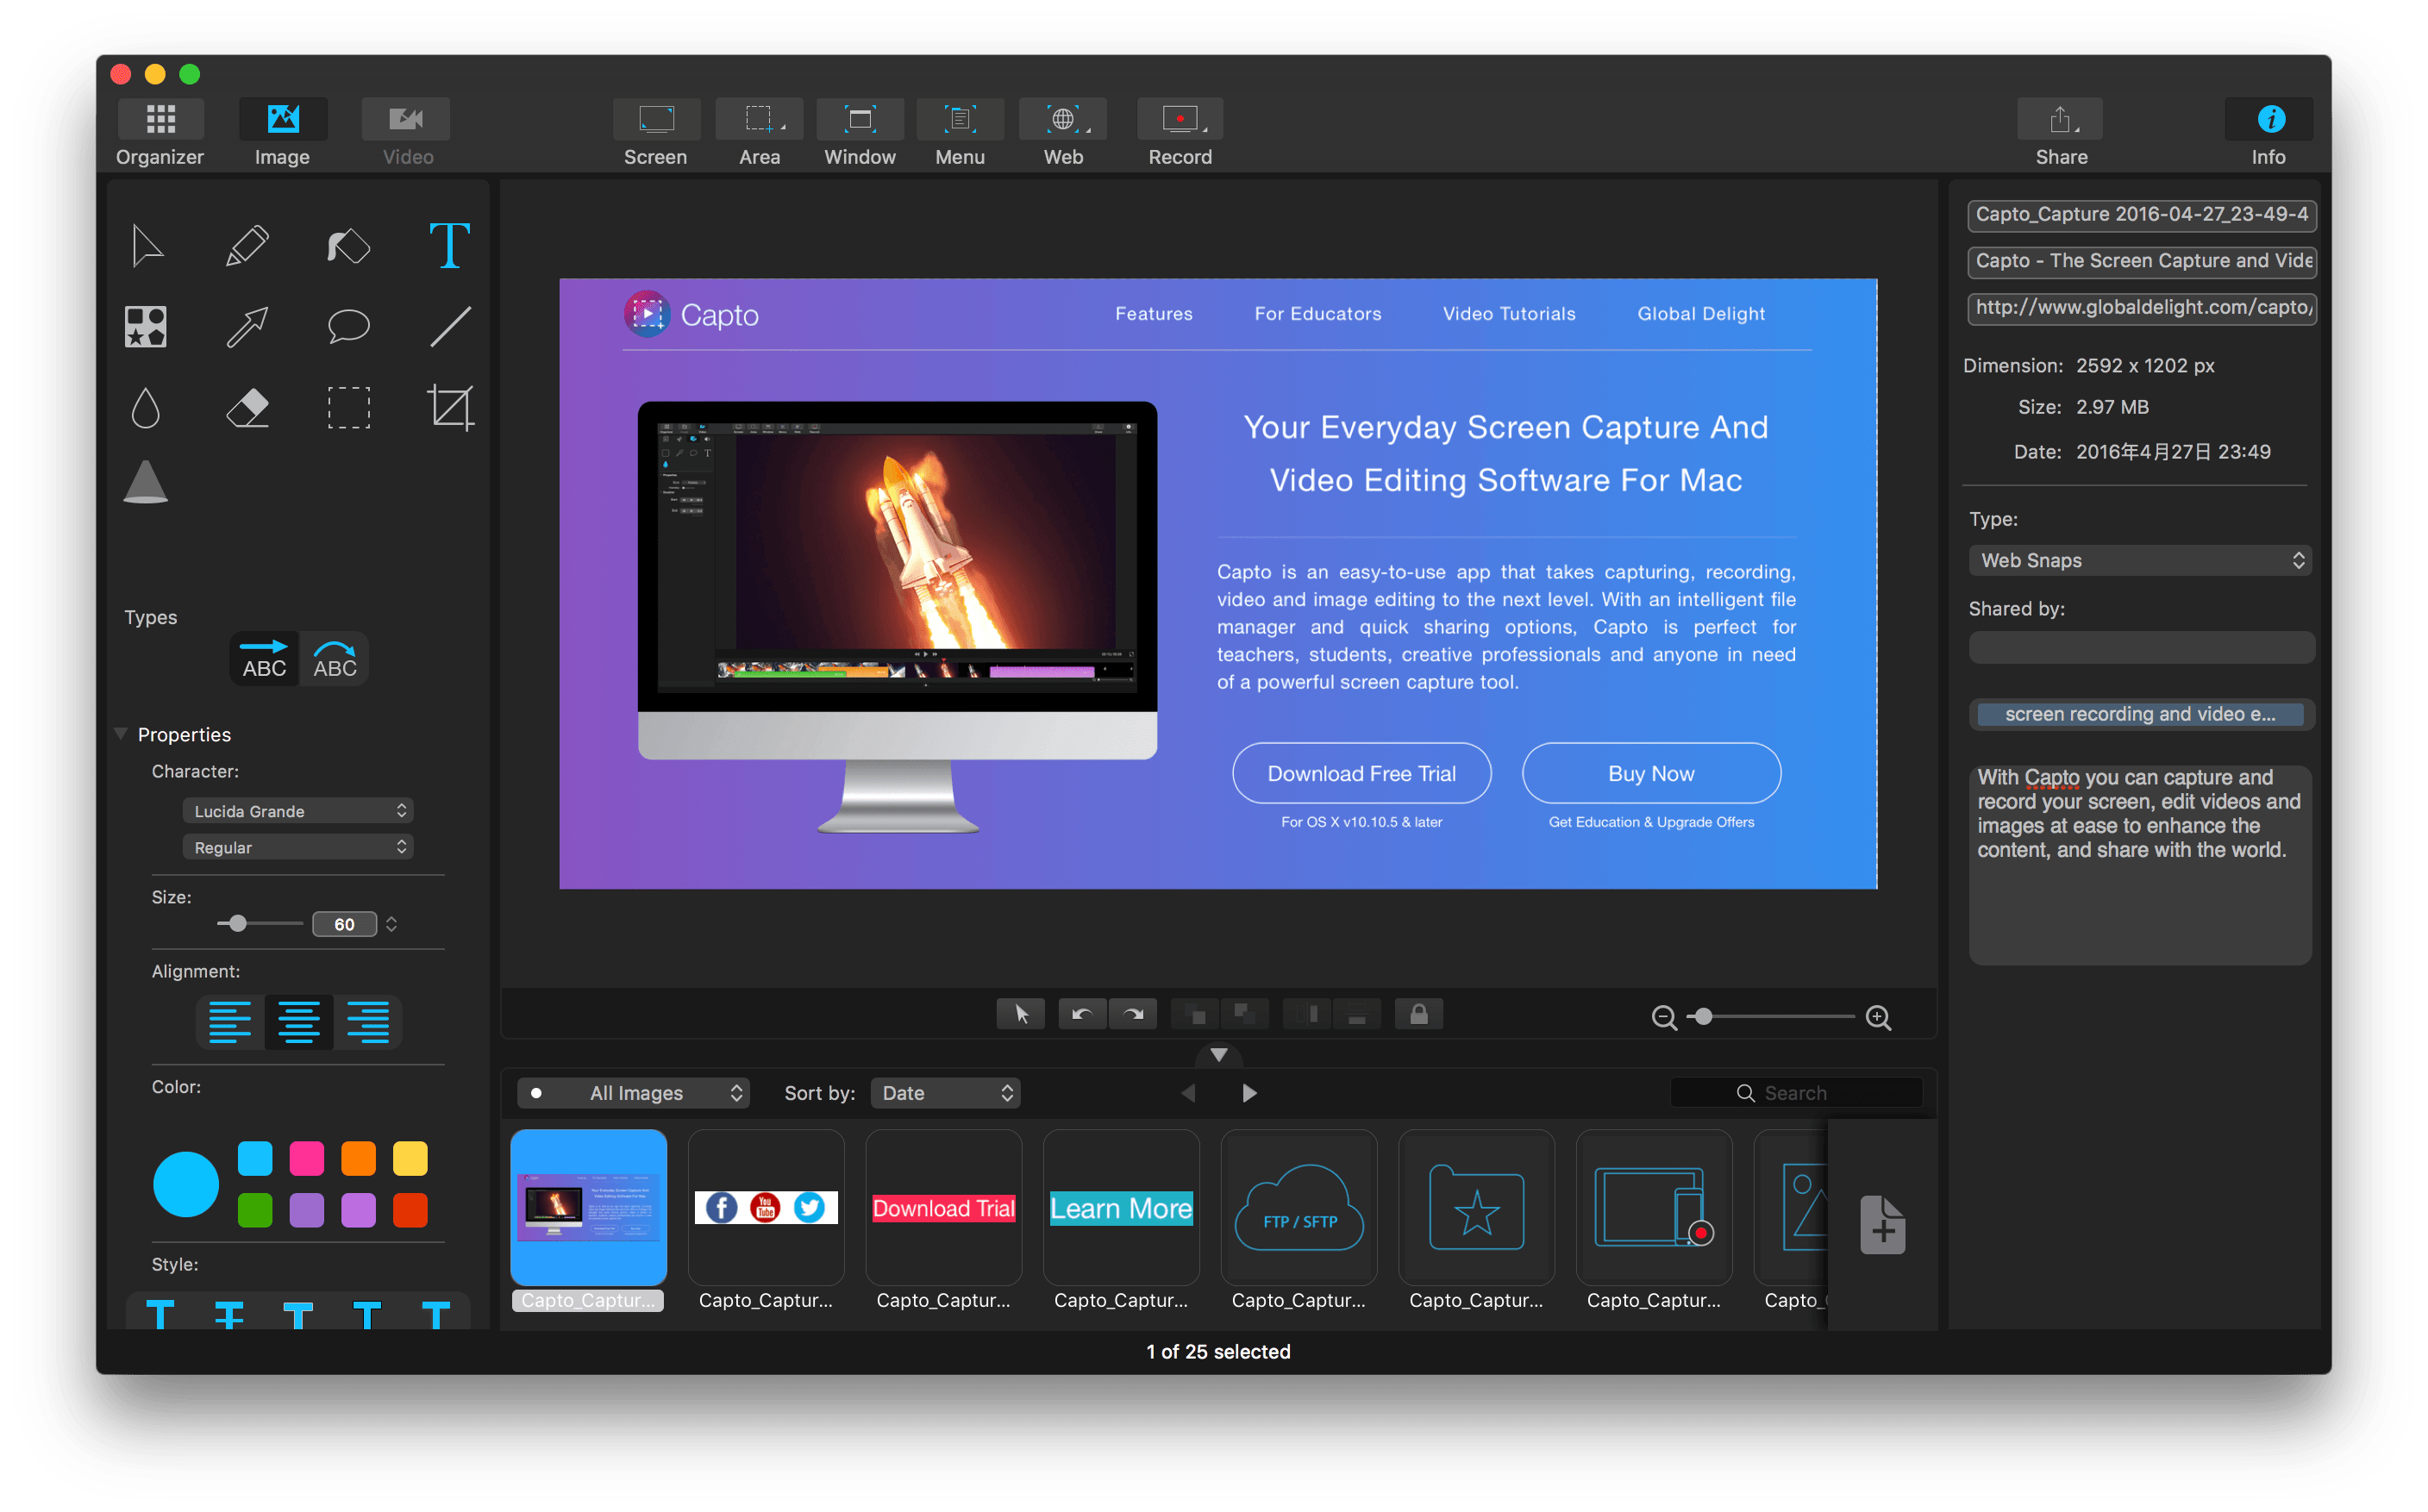The width and height of the screenshot is (2428, 1512).
Task: Pick the yellow color swatch
Action: [x=410, y=1159]
